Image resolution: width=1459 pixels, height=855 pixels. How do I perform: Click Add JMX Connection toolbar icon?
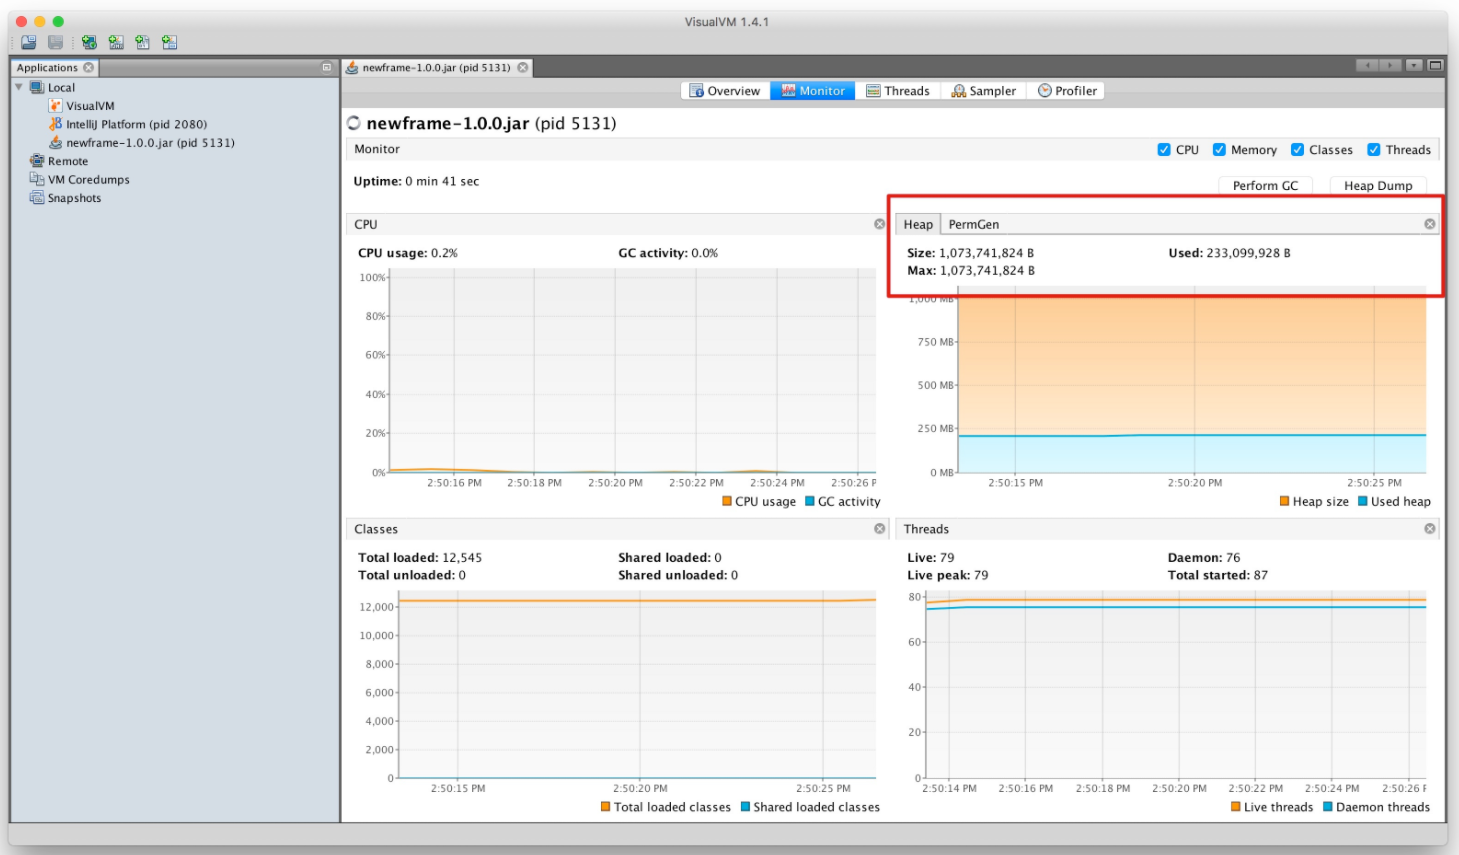[x=116, y=42]
